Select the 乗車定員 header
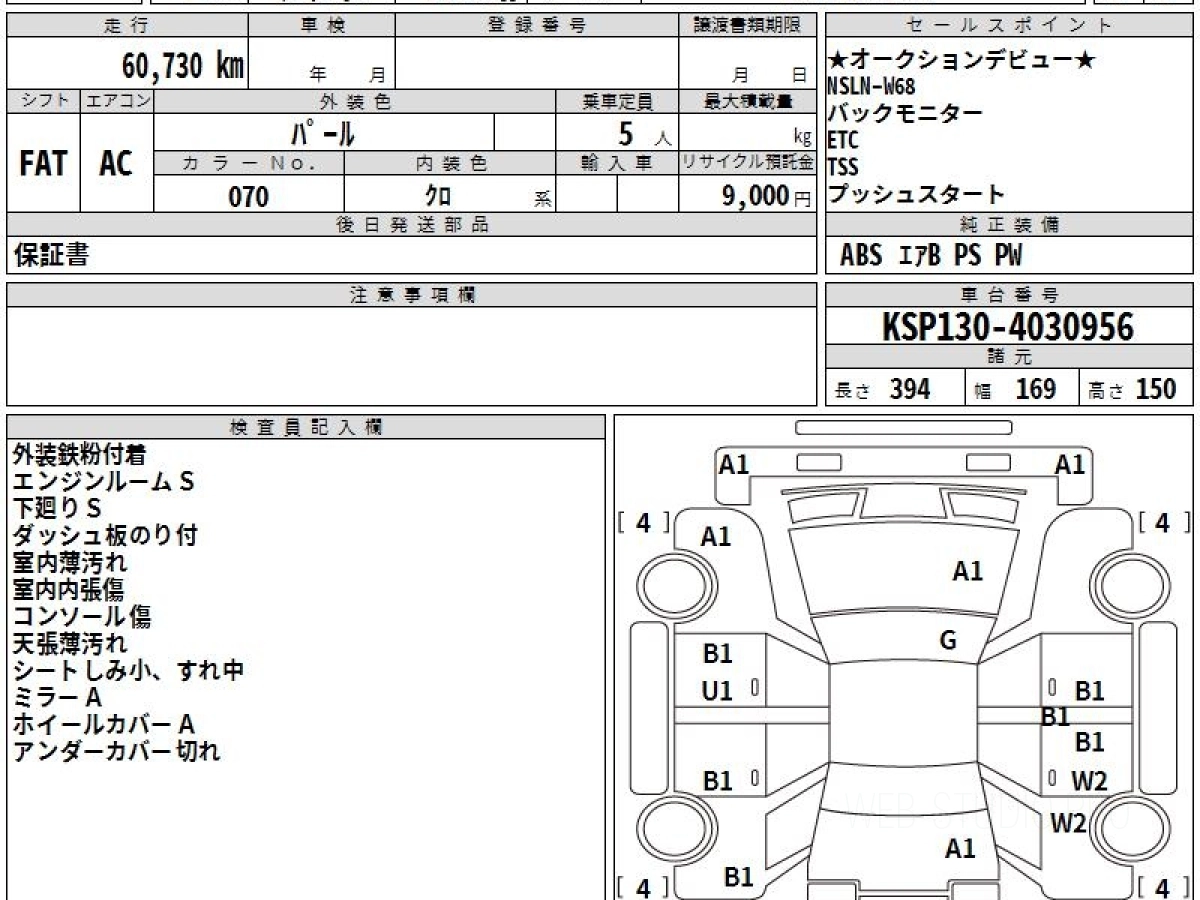This screenshot has width=1200, height=900. (x=617, y=101)
